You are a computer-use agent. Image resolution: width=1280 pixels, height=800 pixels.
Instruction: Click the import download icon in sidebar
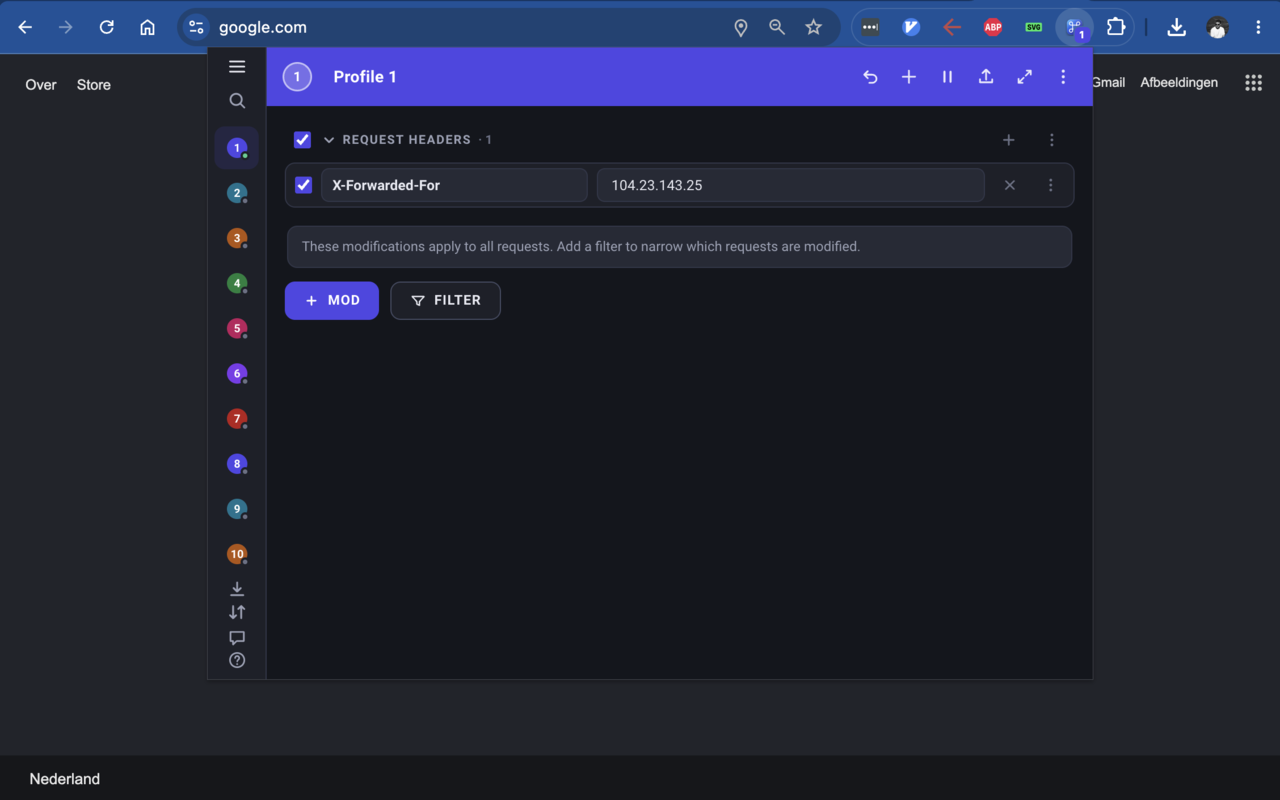[x=237, y=588]
